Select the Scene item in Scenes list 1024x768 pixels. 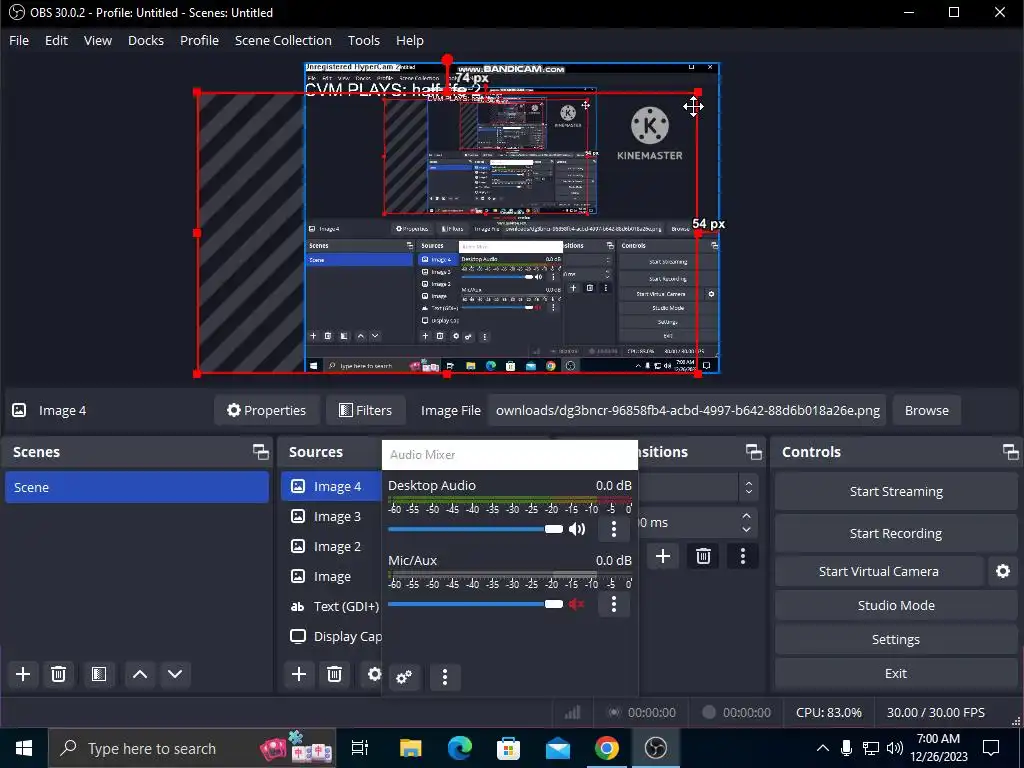pos(136,487)
